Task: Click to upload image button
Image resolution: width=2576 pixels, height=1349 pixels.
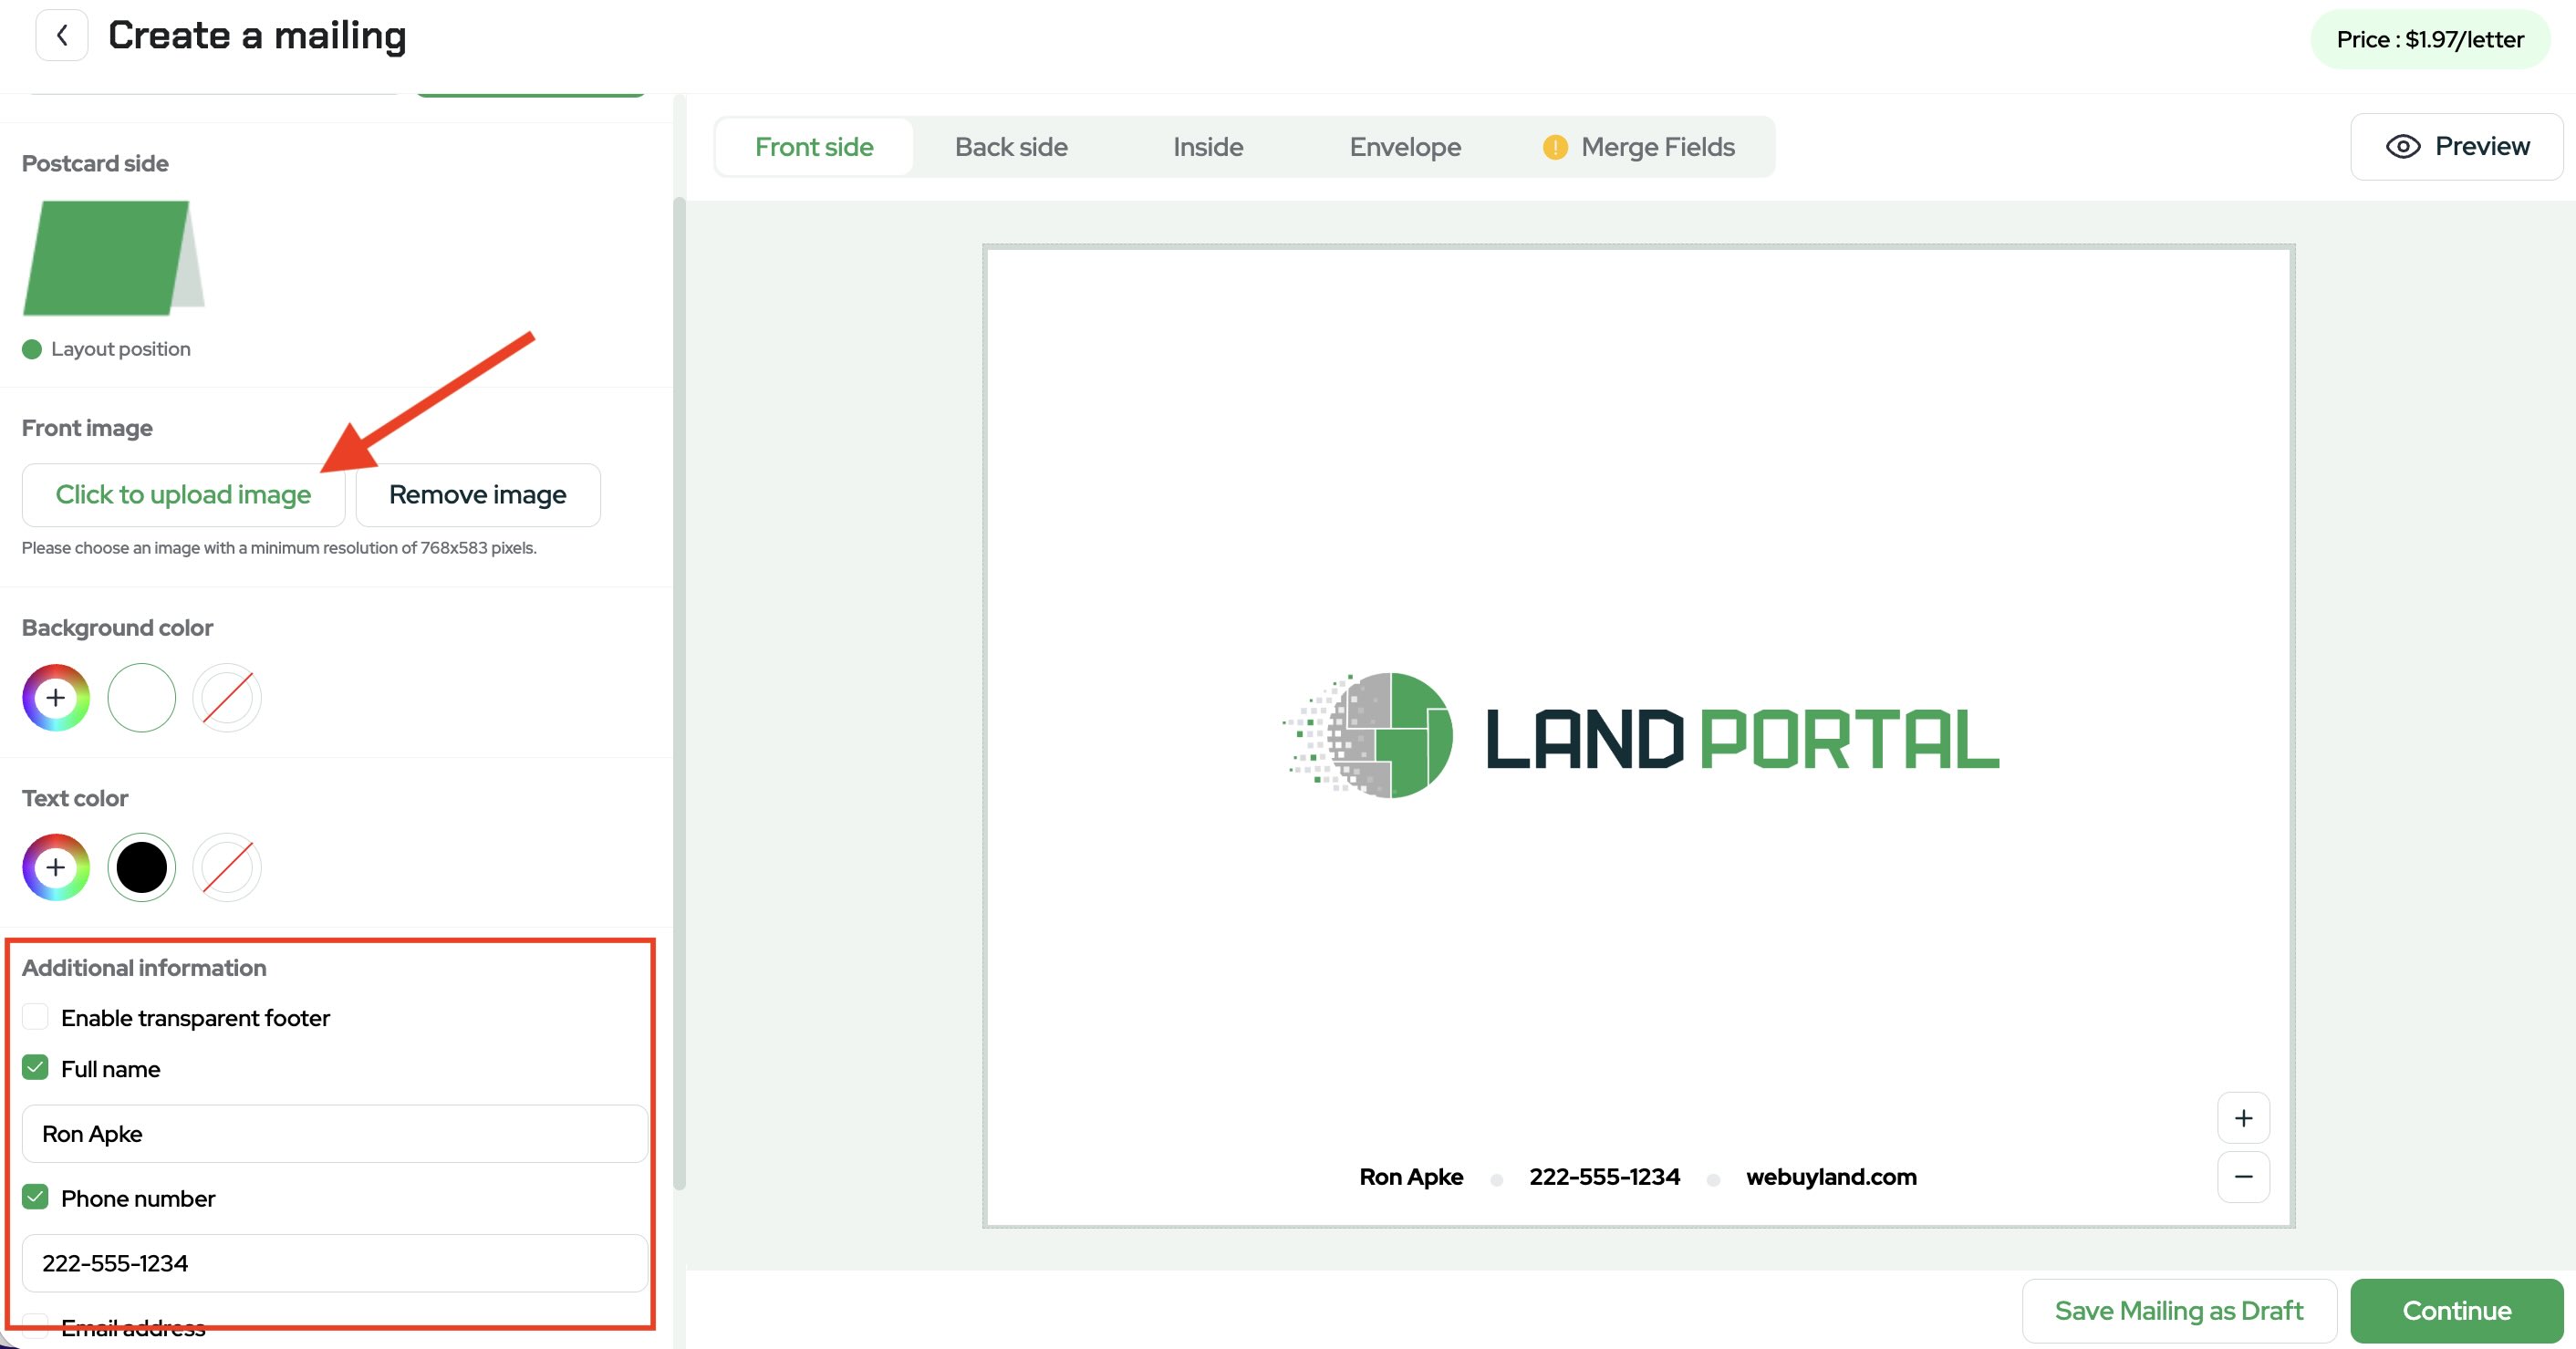Action: (183, 495)
